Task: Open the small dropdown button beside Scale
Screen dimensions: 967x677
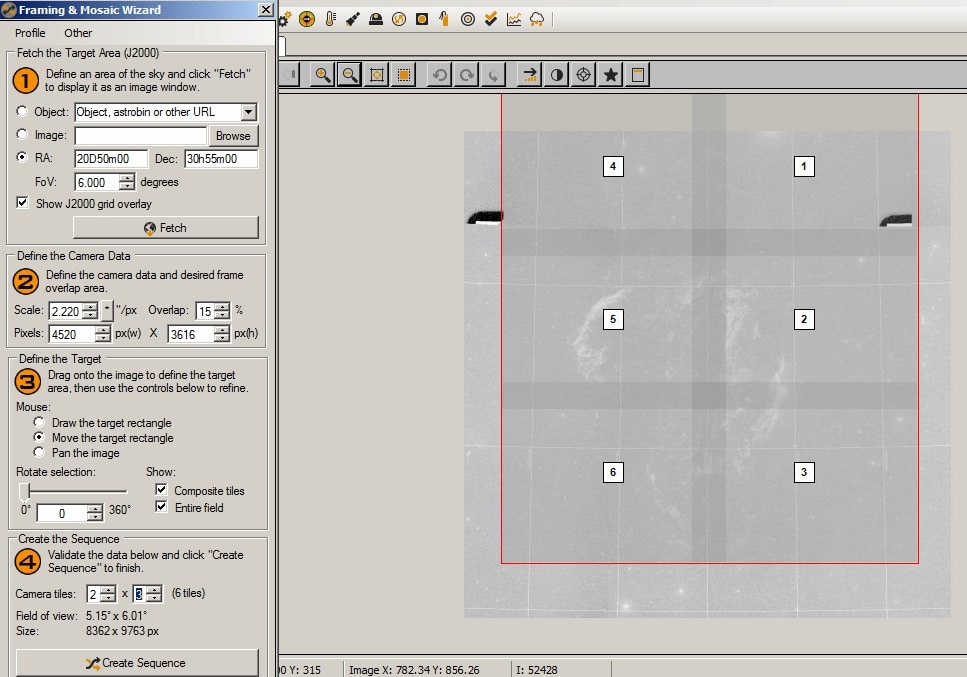Action: click(107, 310)
